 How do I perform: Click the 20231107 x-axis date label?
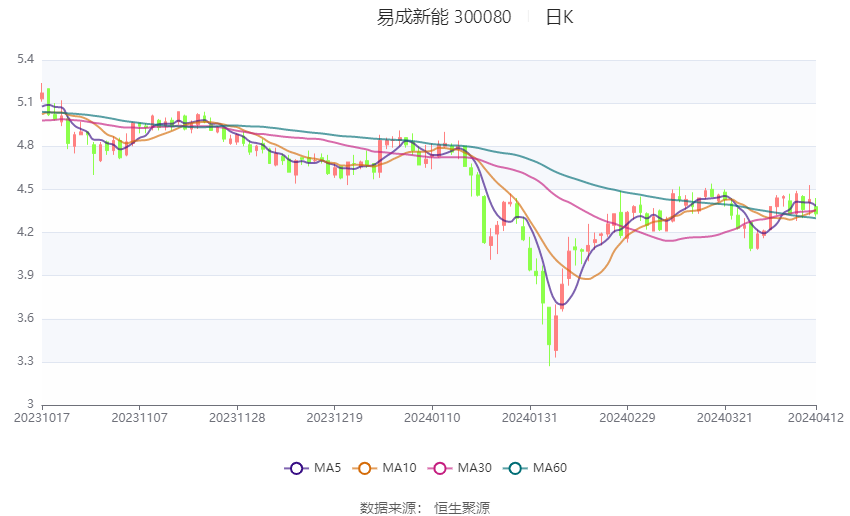(x=139, y=418)
